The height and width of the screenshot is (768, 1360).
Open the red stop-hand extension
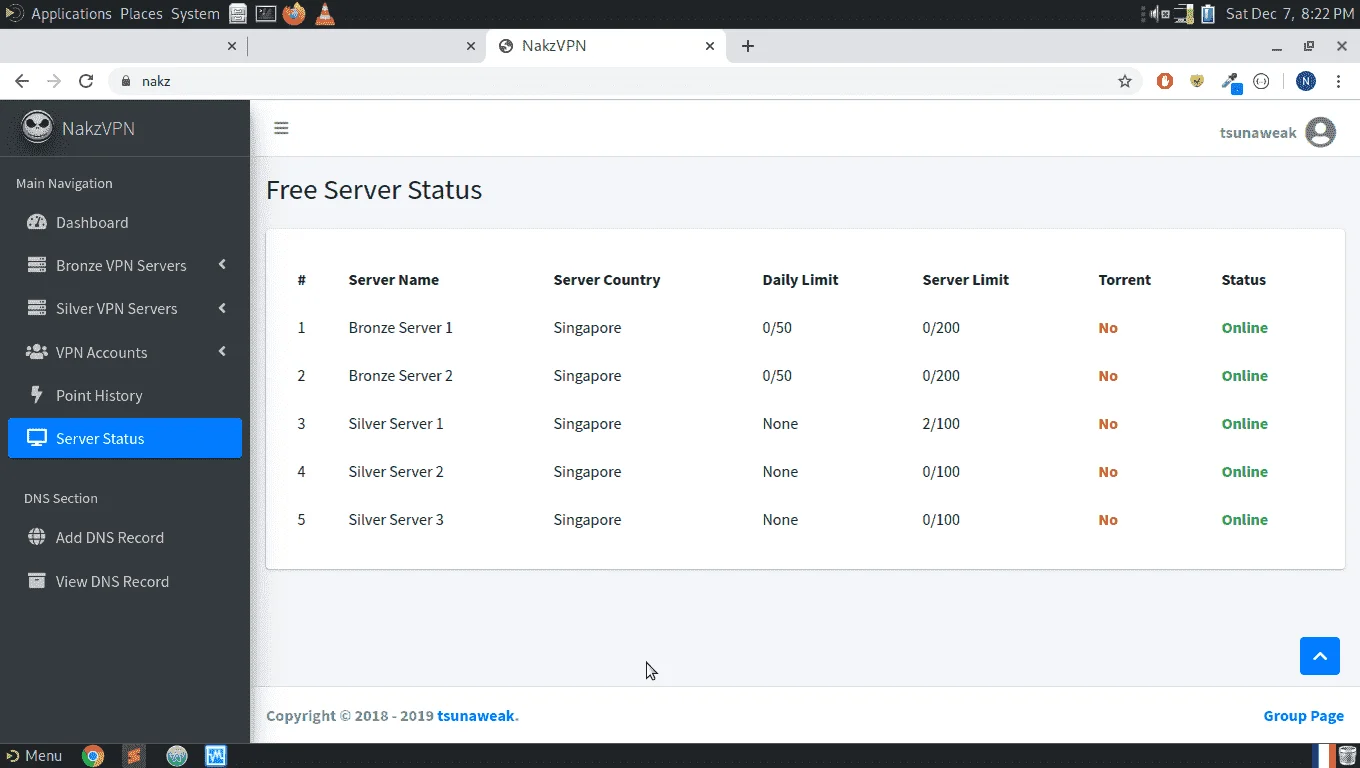coord(1165,81)
